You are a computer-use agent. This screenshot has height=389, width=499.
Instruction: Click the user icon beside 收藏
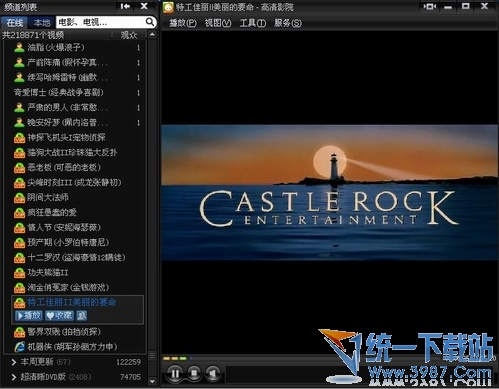point(81,315)
